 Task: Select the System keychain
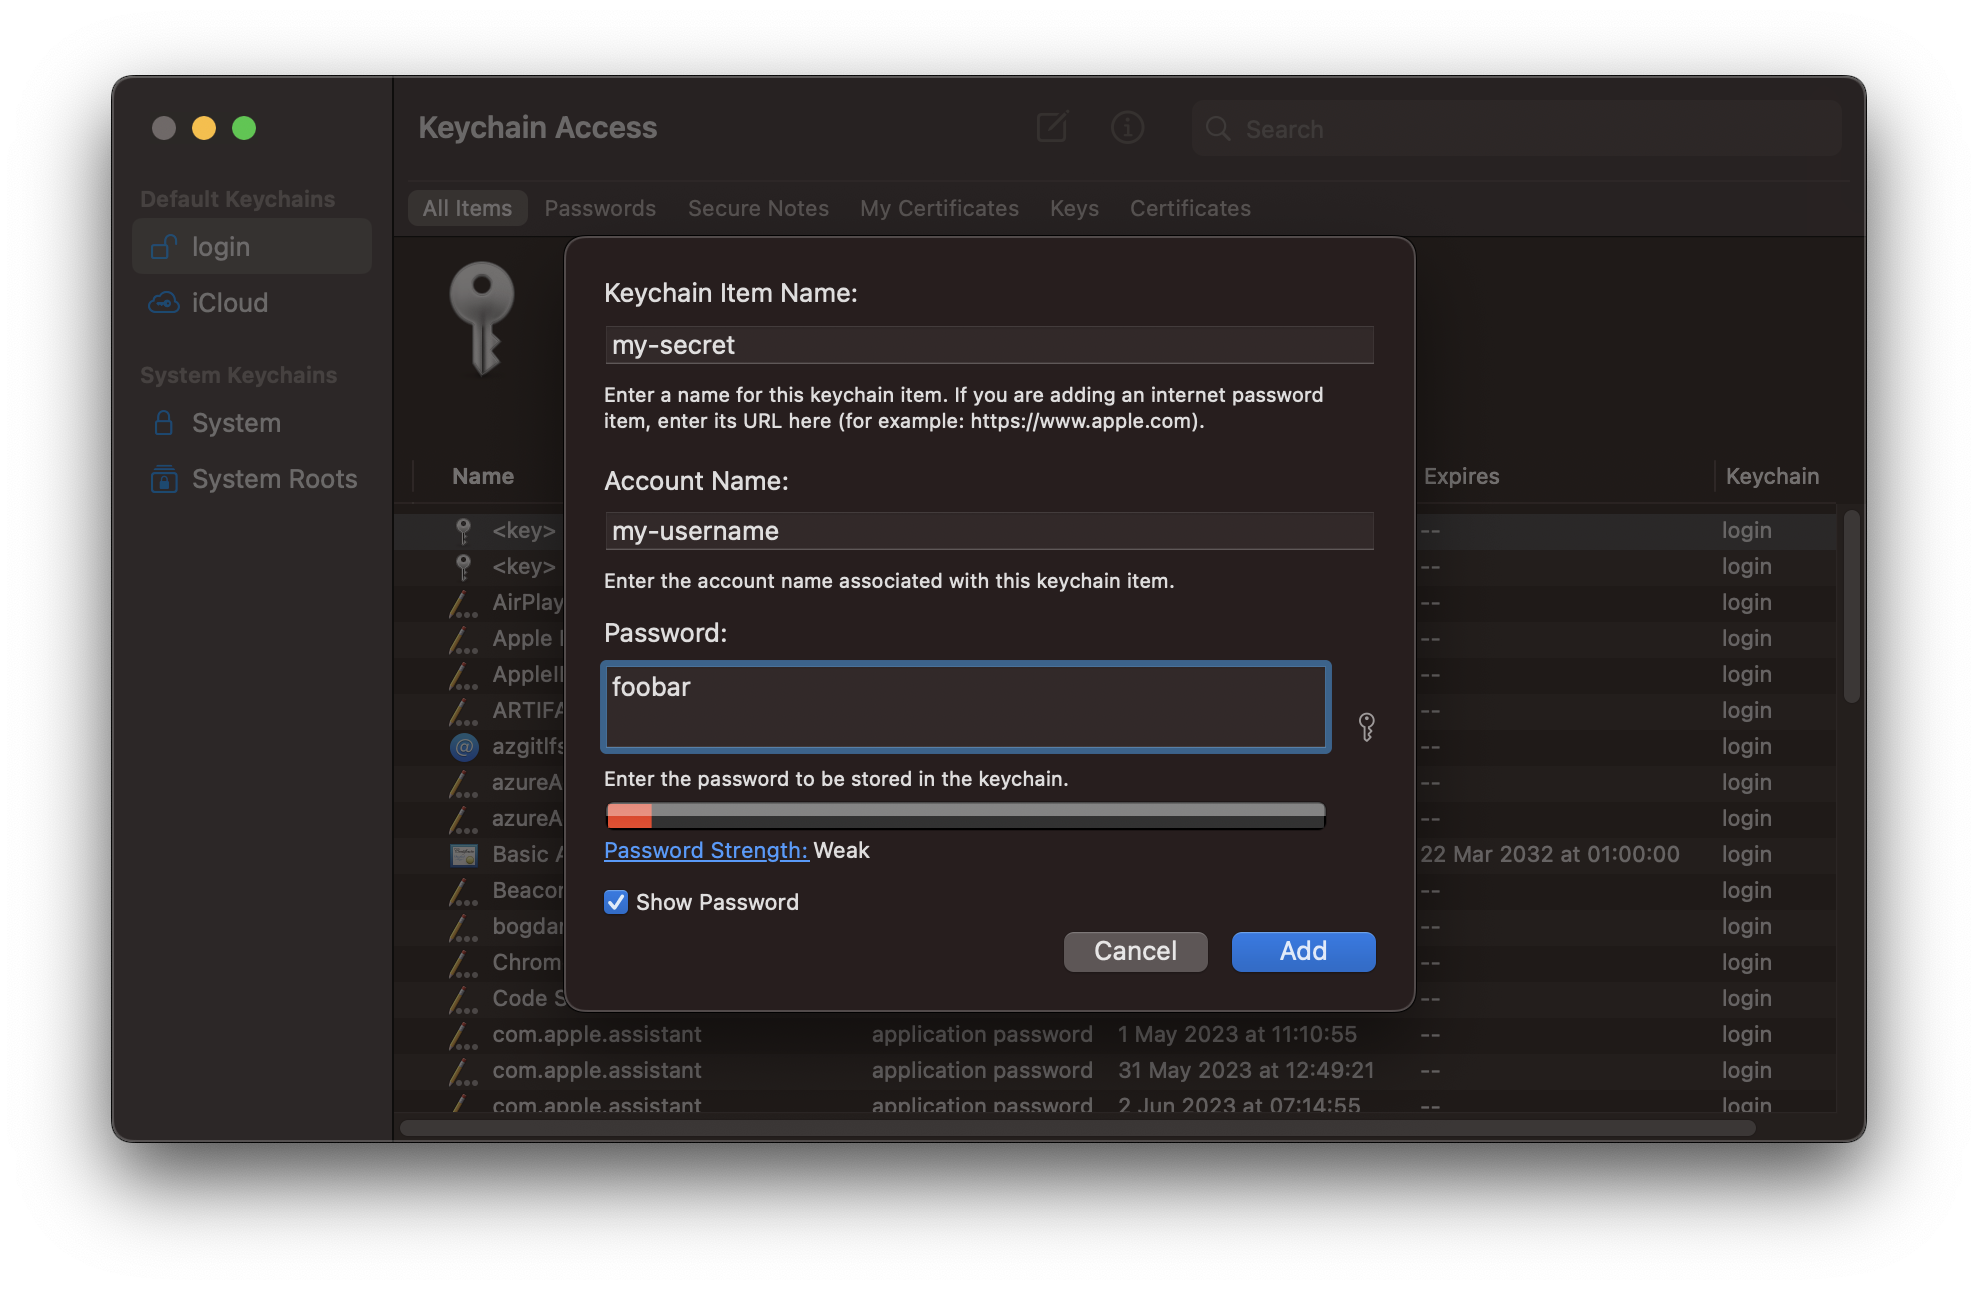pyautogui.click(x=252, y=423)
